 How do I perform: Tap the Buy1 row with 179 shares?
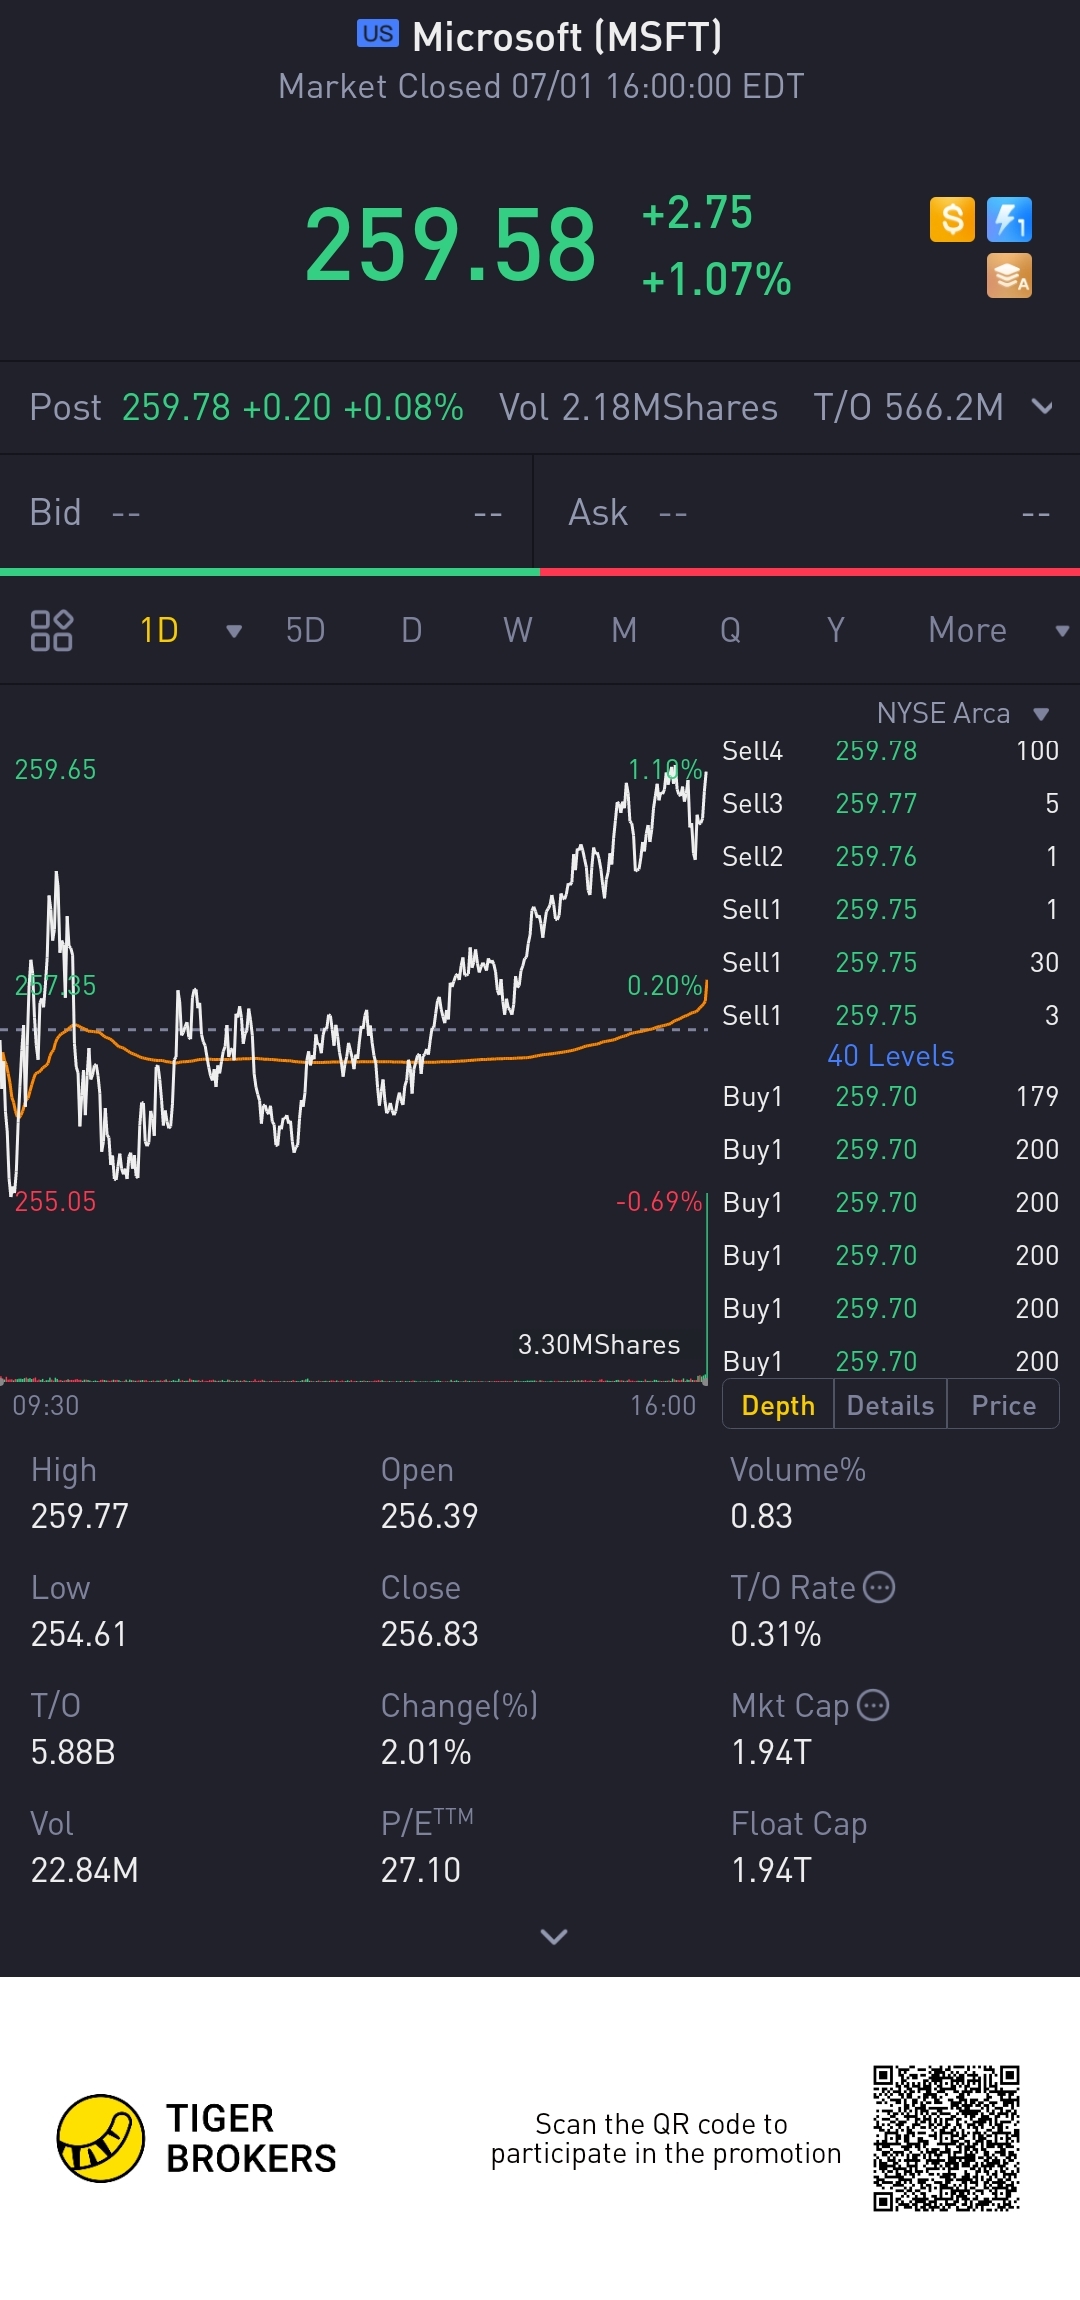click(890, 1096)
